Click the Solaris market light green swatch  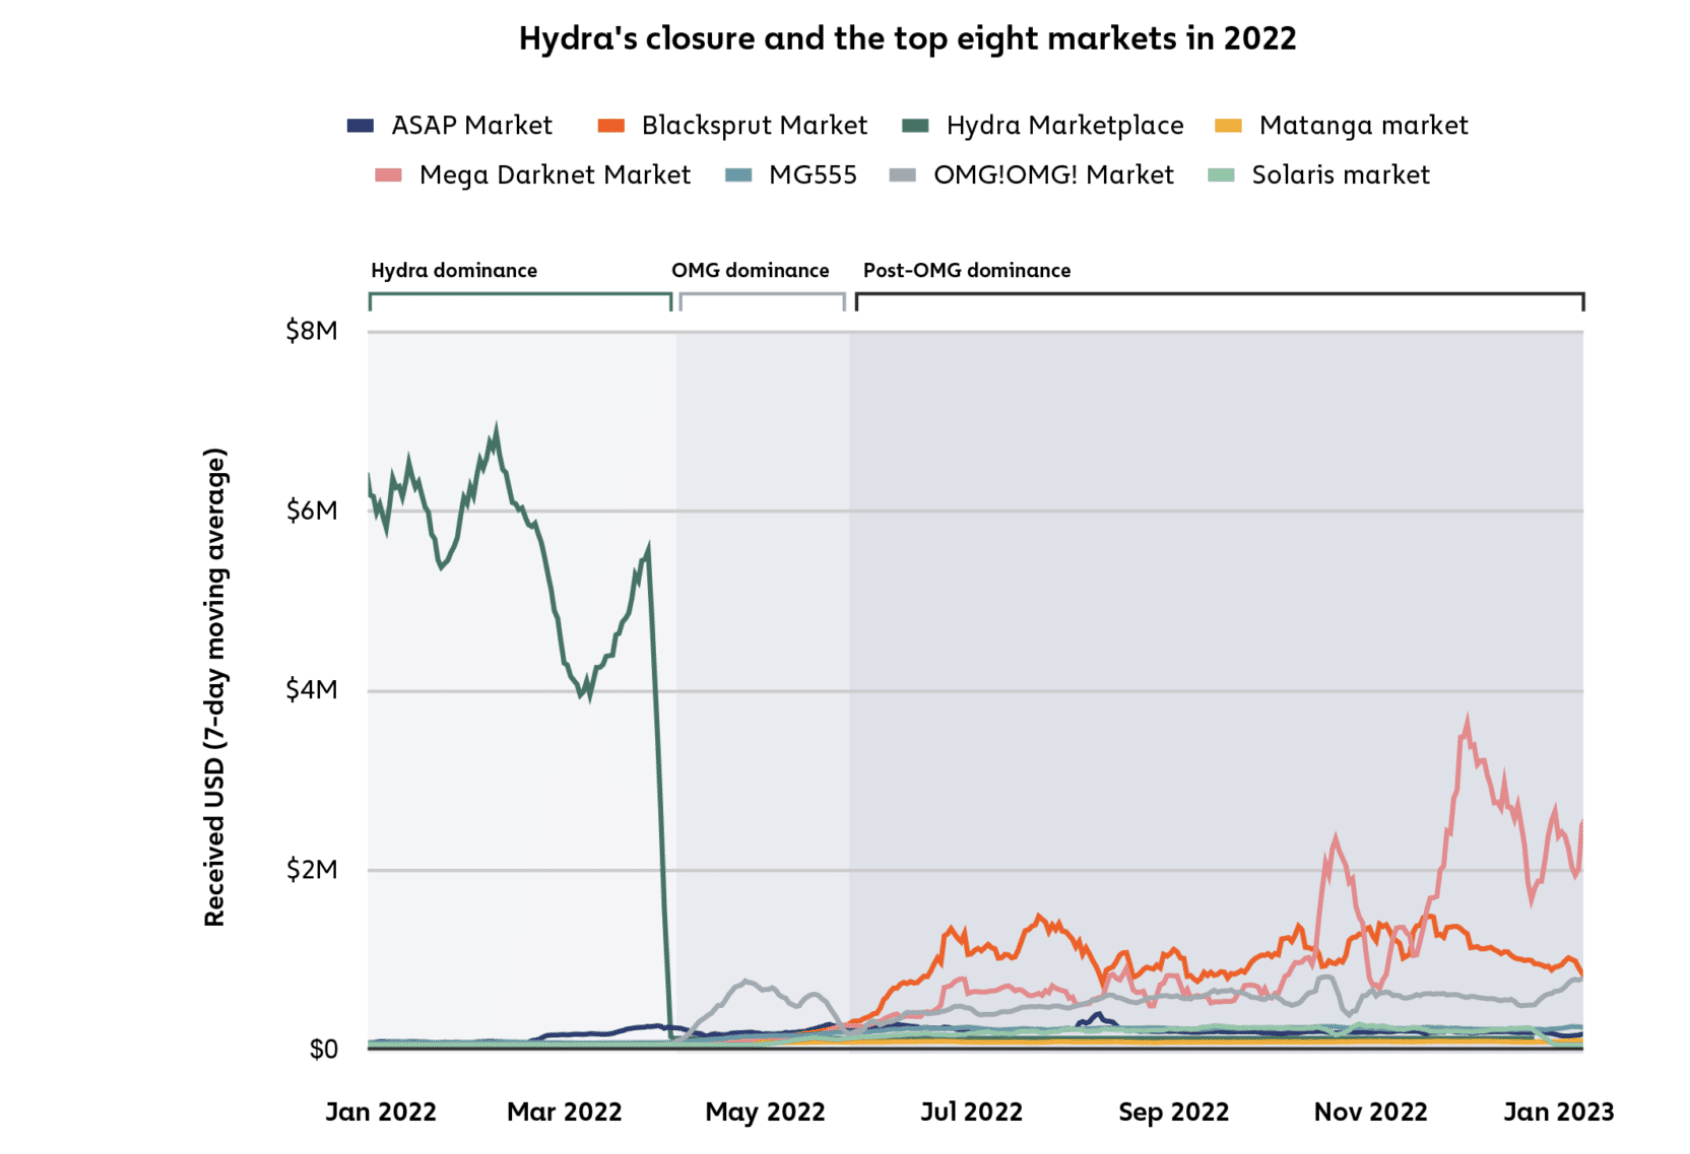click(x=1221, y=175)
